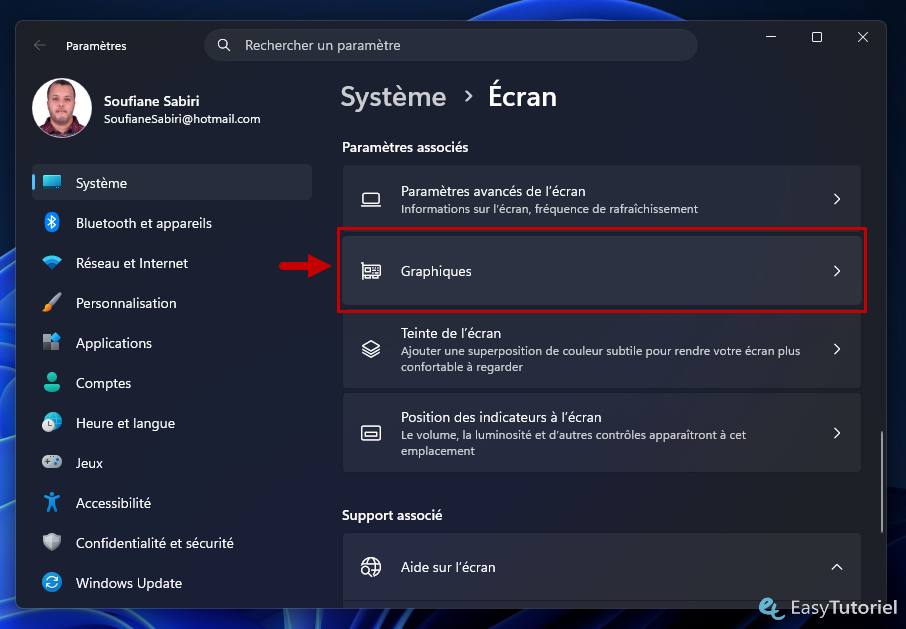Image resolution: width=906 pixels, height=629 pixels.
Task: Click the Windows Update refresh icon
Action: pyautogui.click(x=52, y=582)
